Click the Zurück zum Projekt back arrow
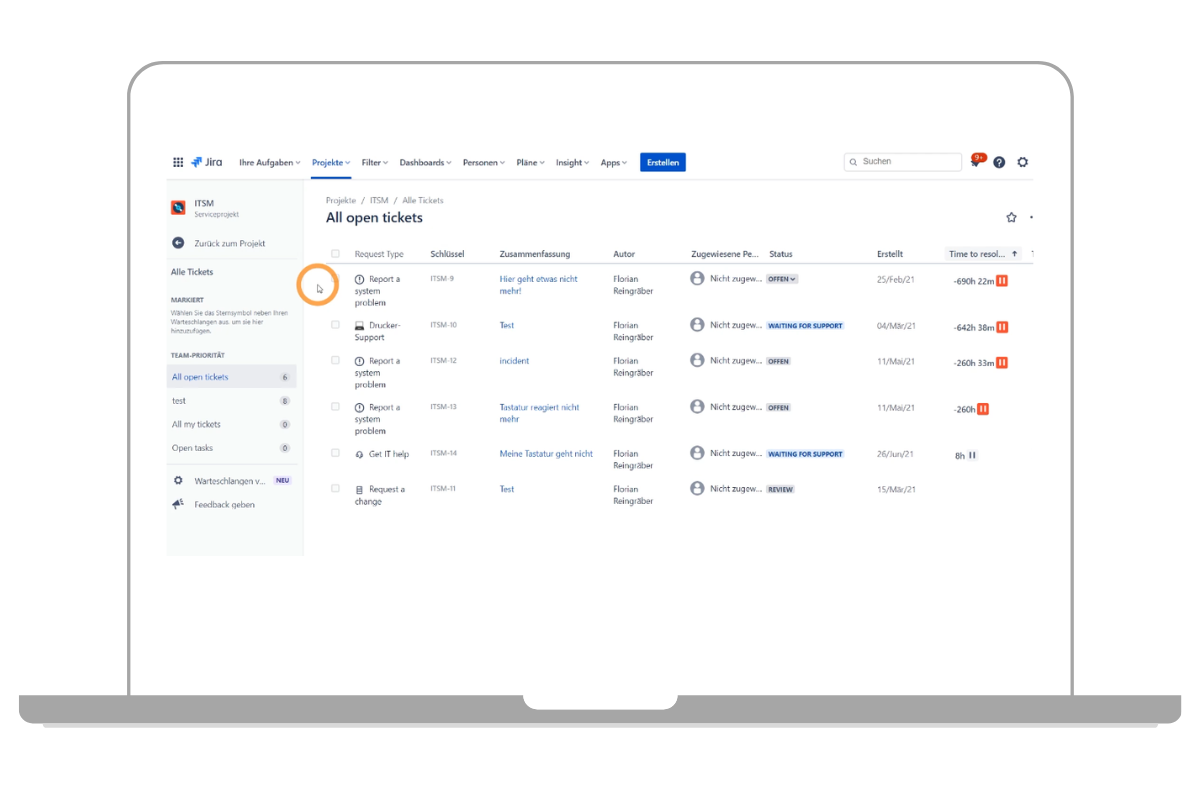Viewport: 1200px width, 790px height. point(178,243)
